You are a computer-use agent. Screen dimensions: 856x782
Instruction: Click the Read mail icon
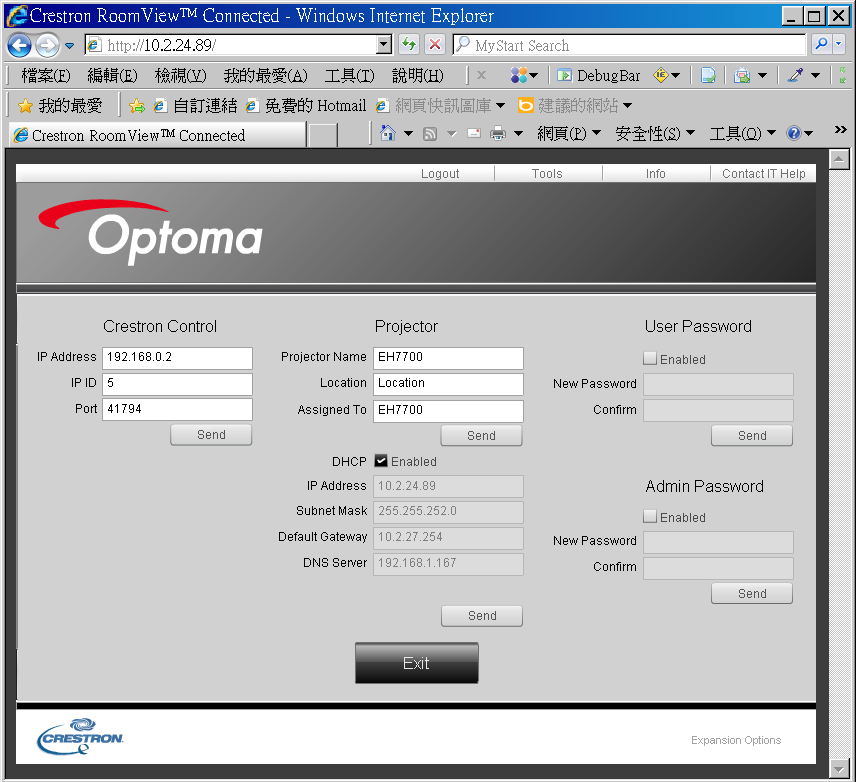pos(474,133)
